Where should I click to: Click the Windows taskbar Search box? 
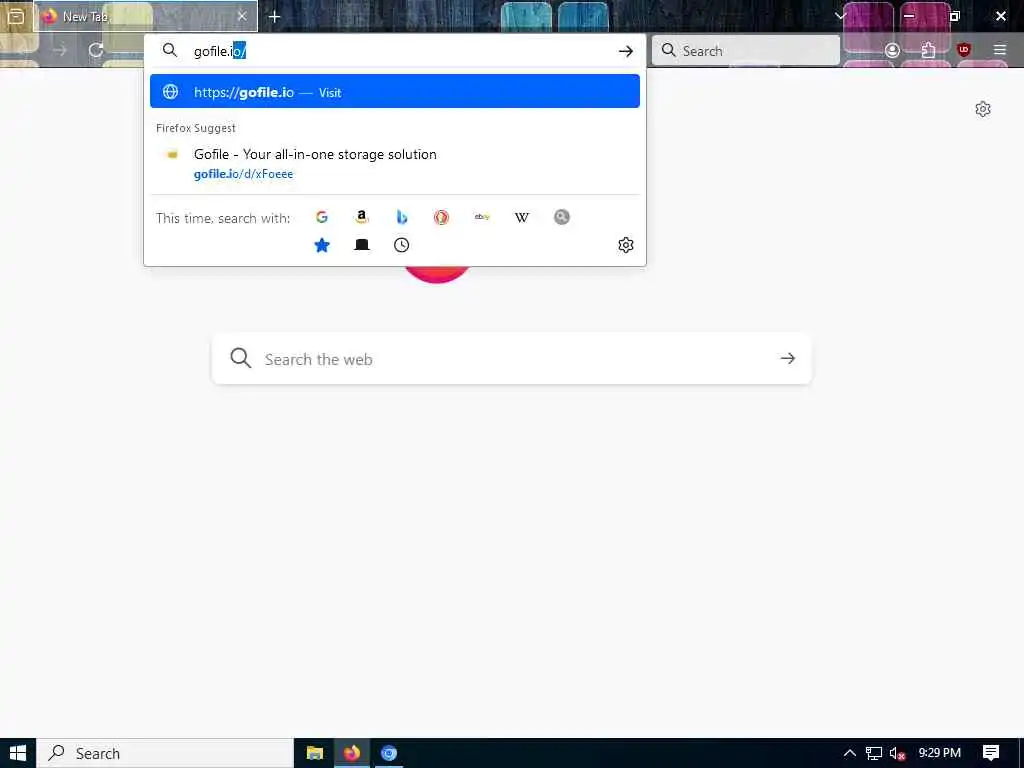(165, 753)
